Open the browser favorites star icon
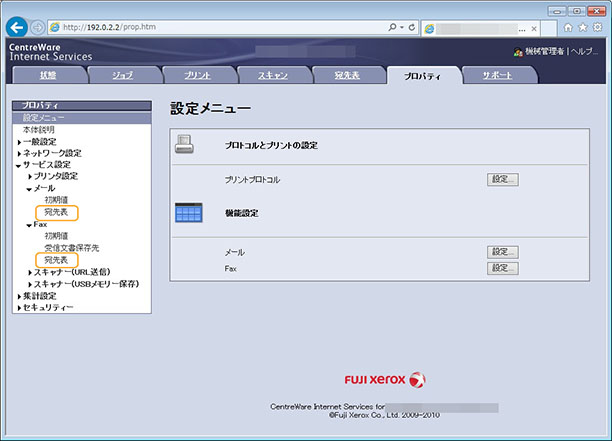The width and height of the screenshot is (612, 441). (583, 26)
